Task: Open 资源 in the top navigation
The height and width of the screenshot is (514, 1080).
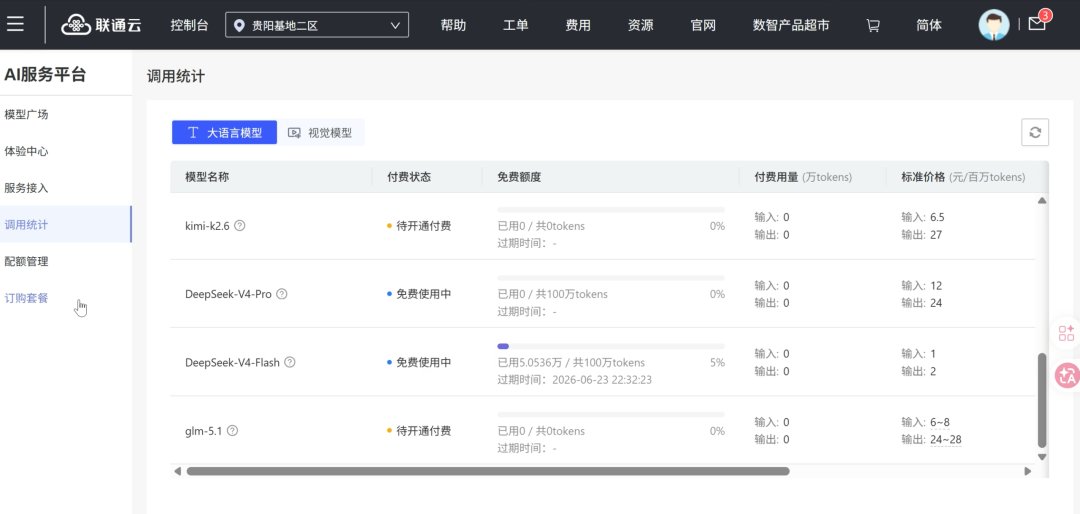Action: click(641, 25)
